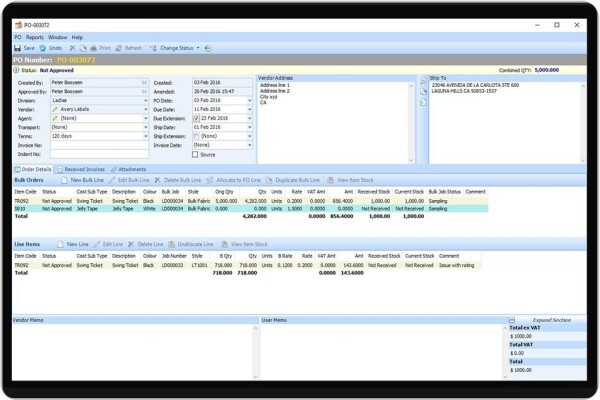
Task: Open the Terms dropdown showing 120 days
Action: tap(145, 136)
